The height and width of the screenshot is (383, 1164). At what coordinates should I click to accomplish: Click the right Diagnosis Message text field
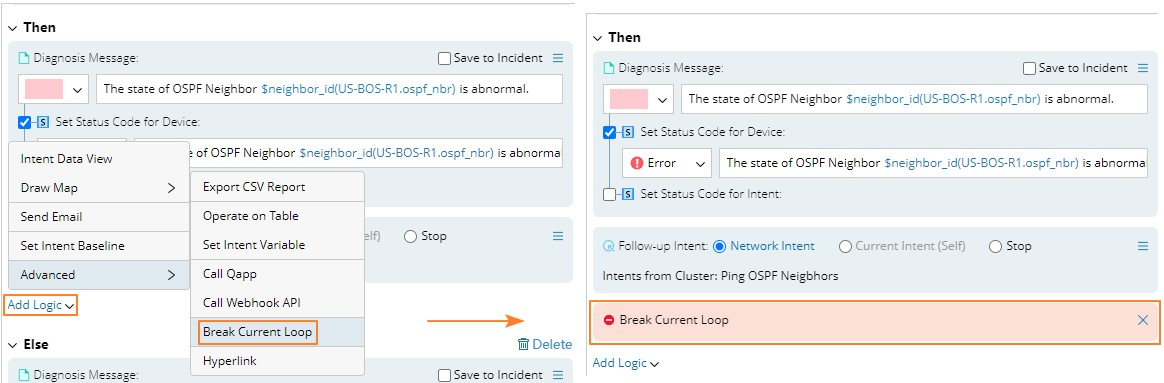[x=915, y=99]
